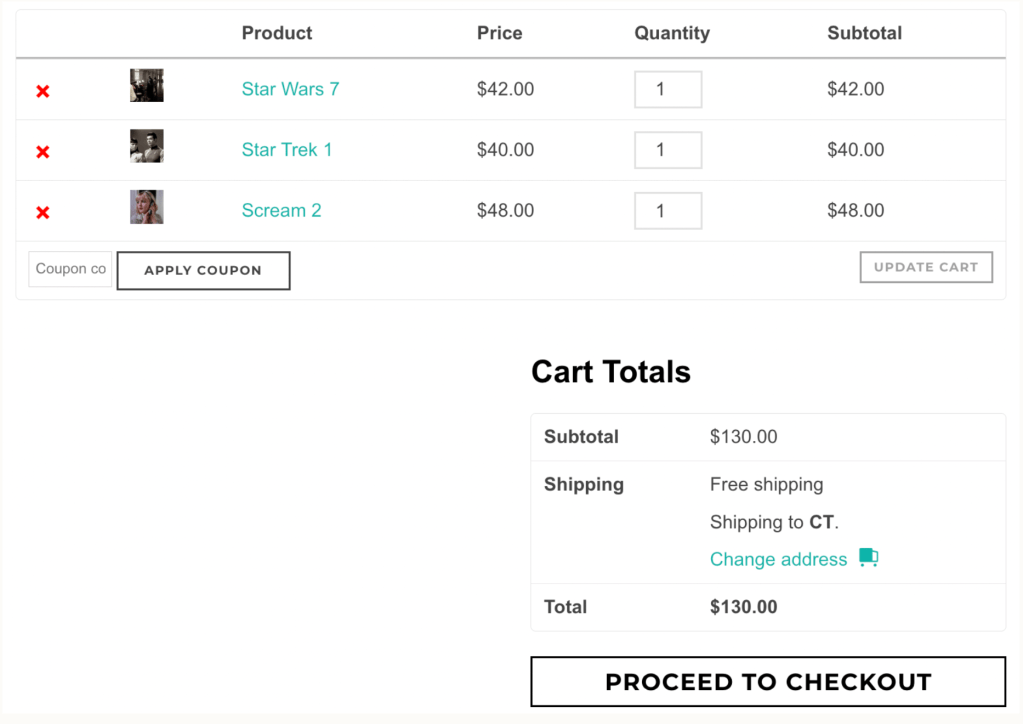Image resolution: width=1023 pixels, height=724 pixels.
Task: Click the Product column header
Action: click(277, 33)
